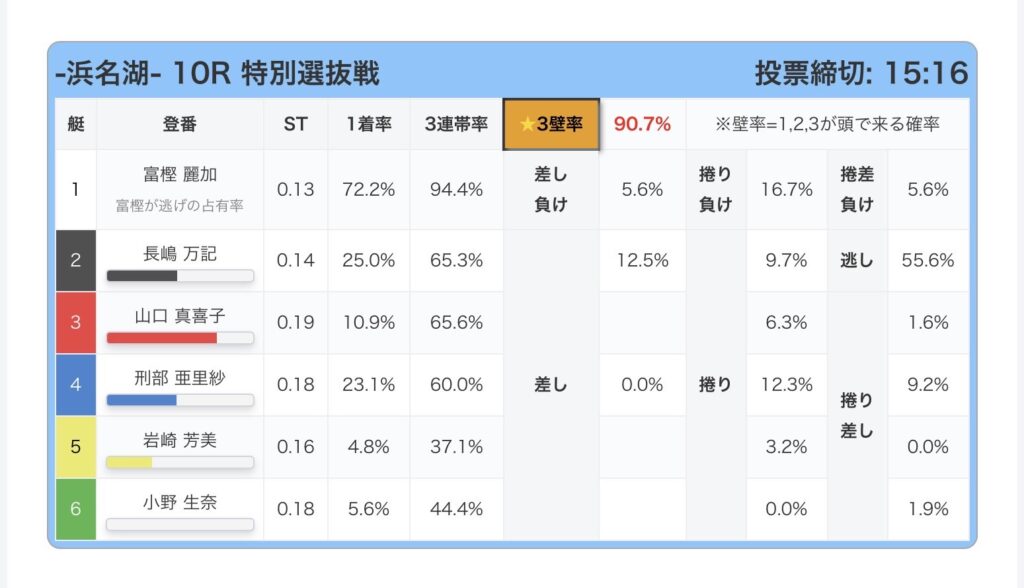
Task: Select black boat number 2 badge
Action: [x=76, y=260]
